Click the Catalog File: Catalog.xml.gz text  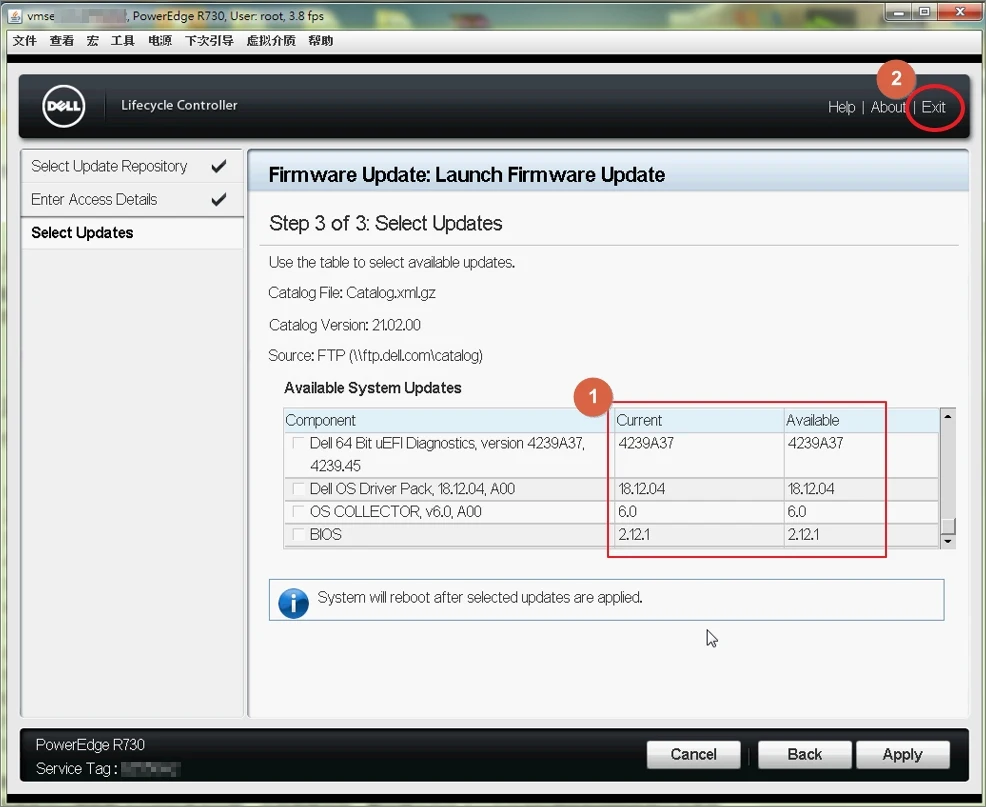(352, 293)
